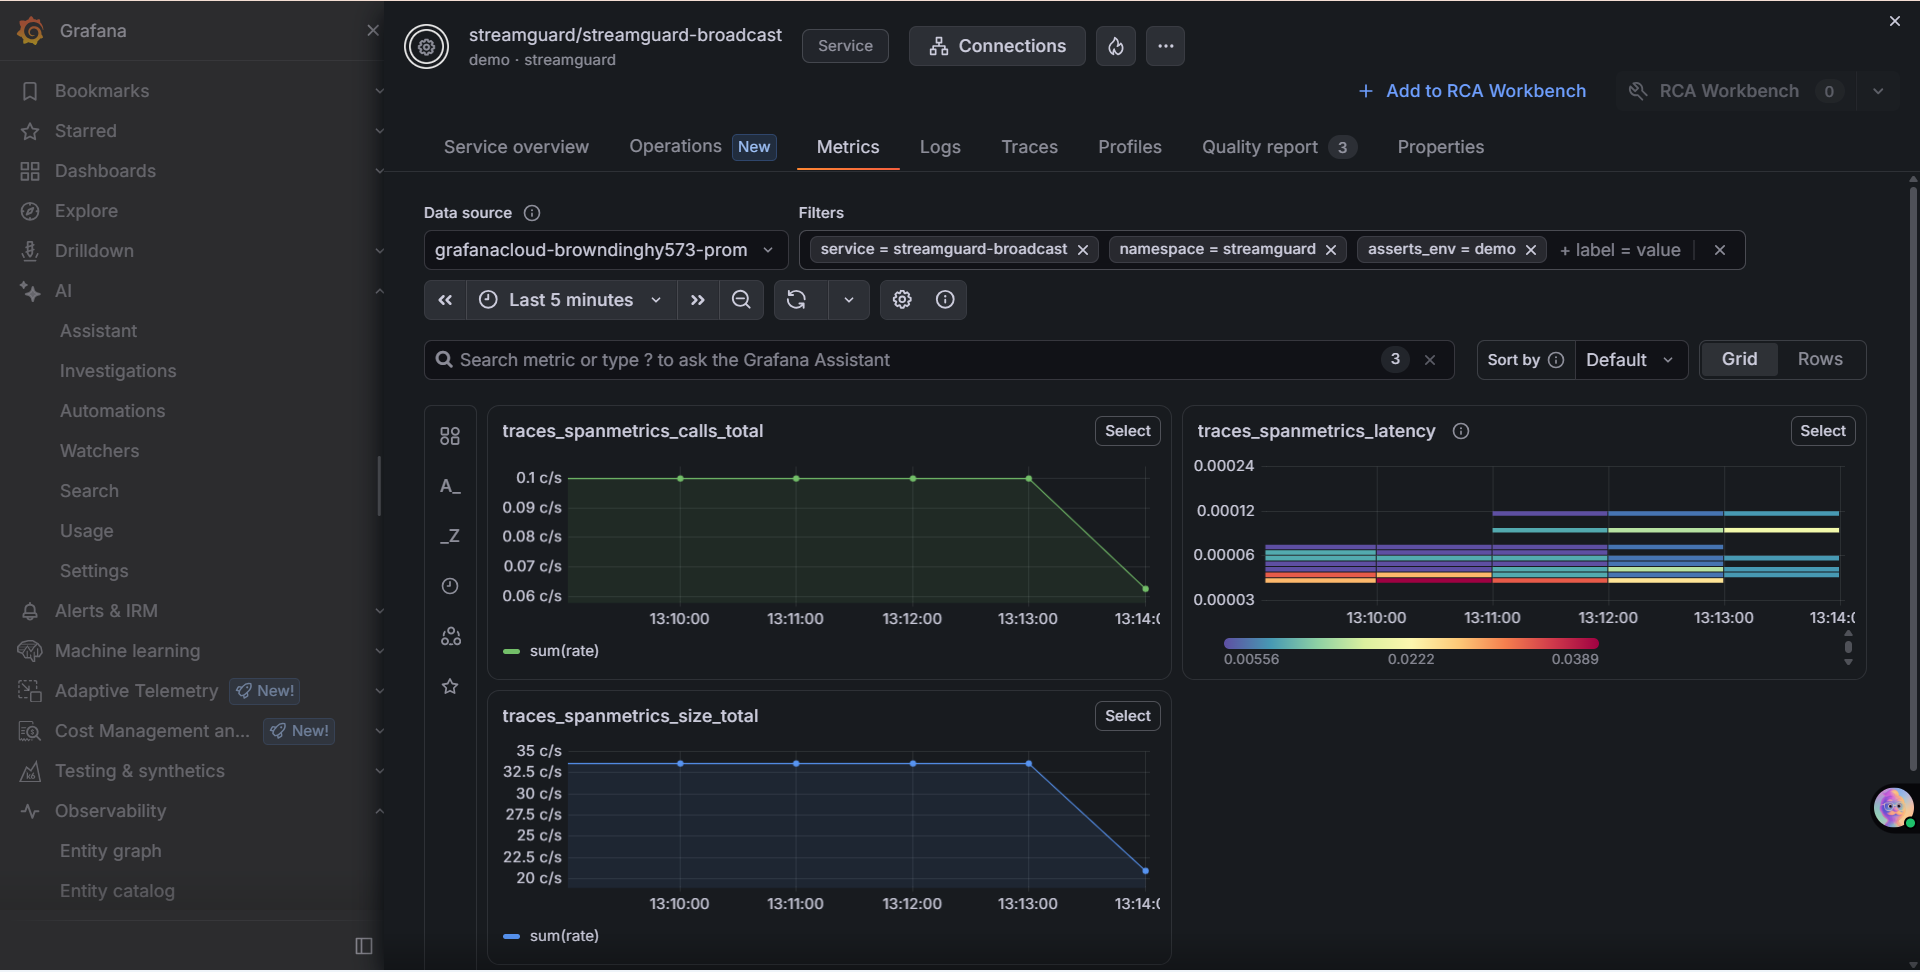Open the Data source dropdown

(605, 250)
